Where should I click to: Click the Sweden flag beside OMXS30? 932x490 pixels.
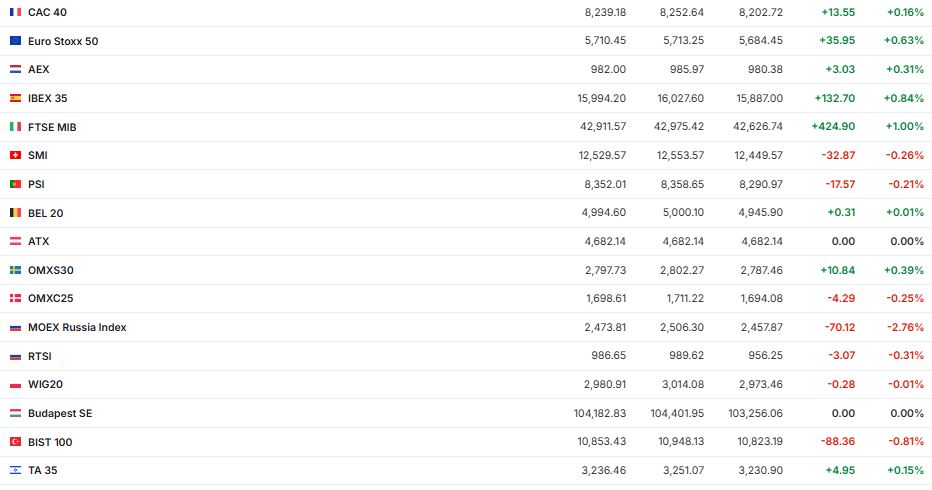15,270
